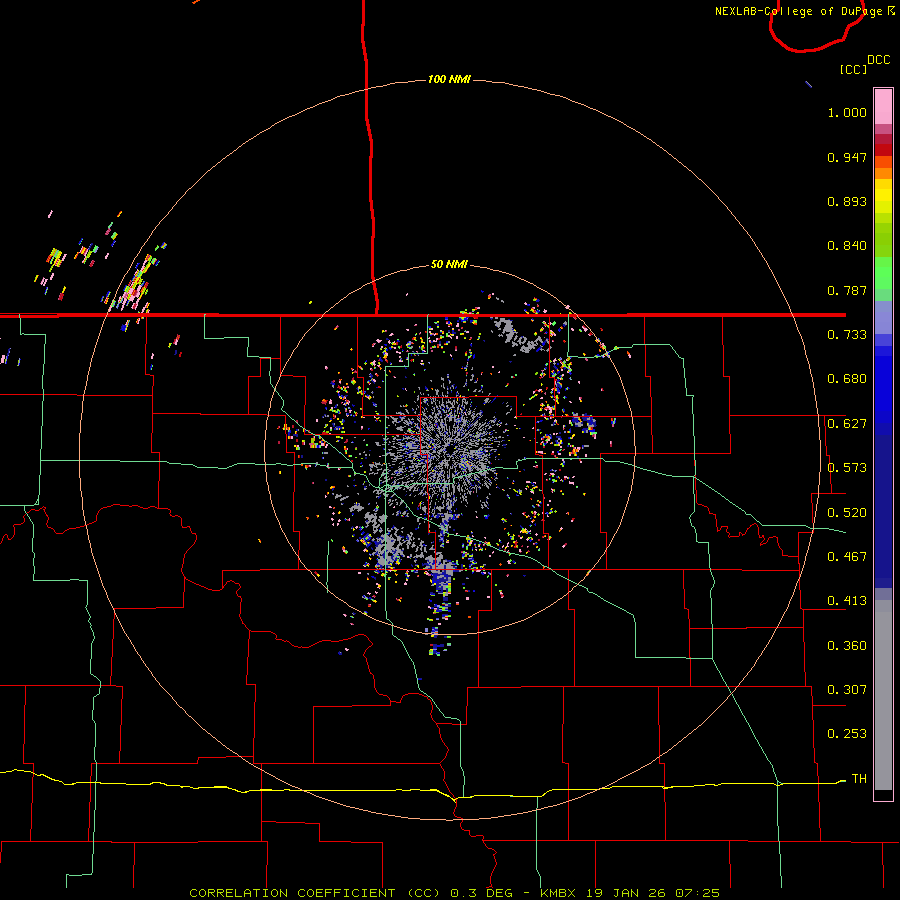Click the 50 NMI range ring label
The image size is (900, 900).
pos(449,265)
